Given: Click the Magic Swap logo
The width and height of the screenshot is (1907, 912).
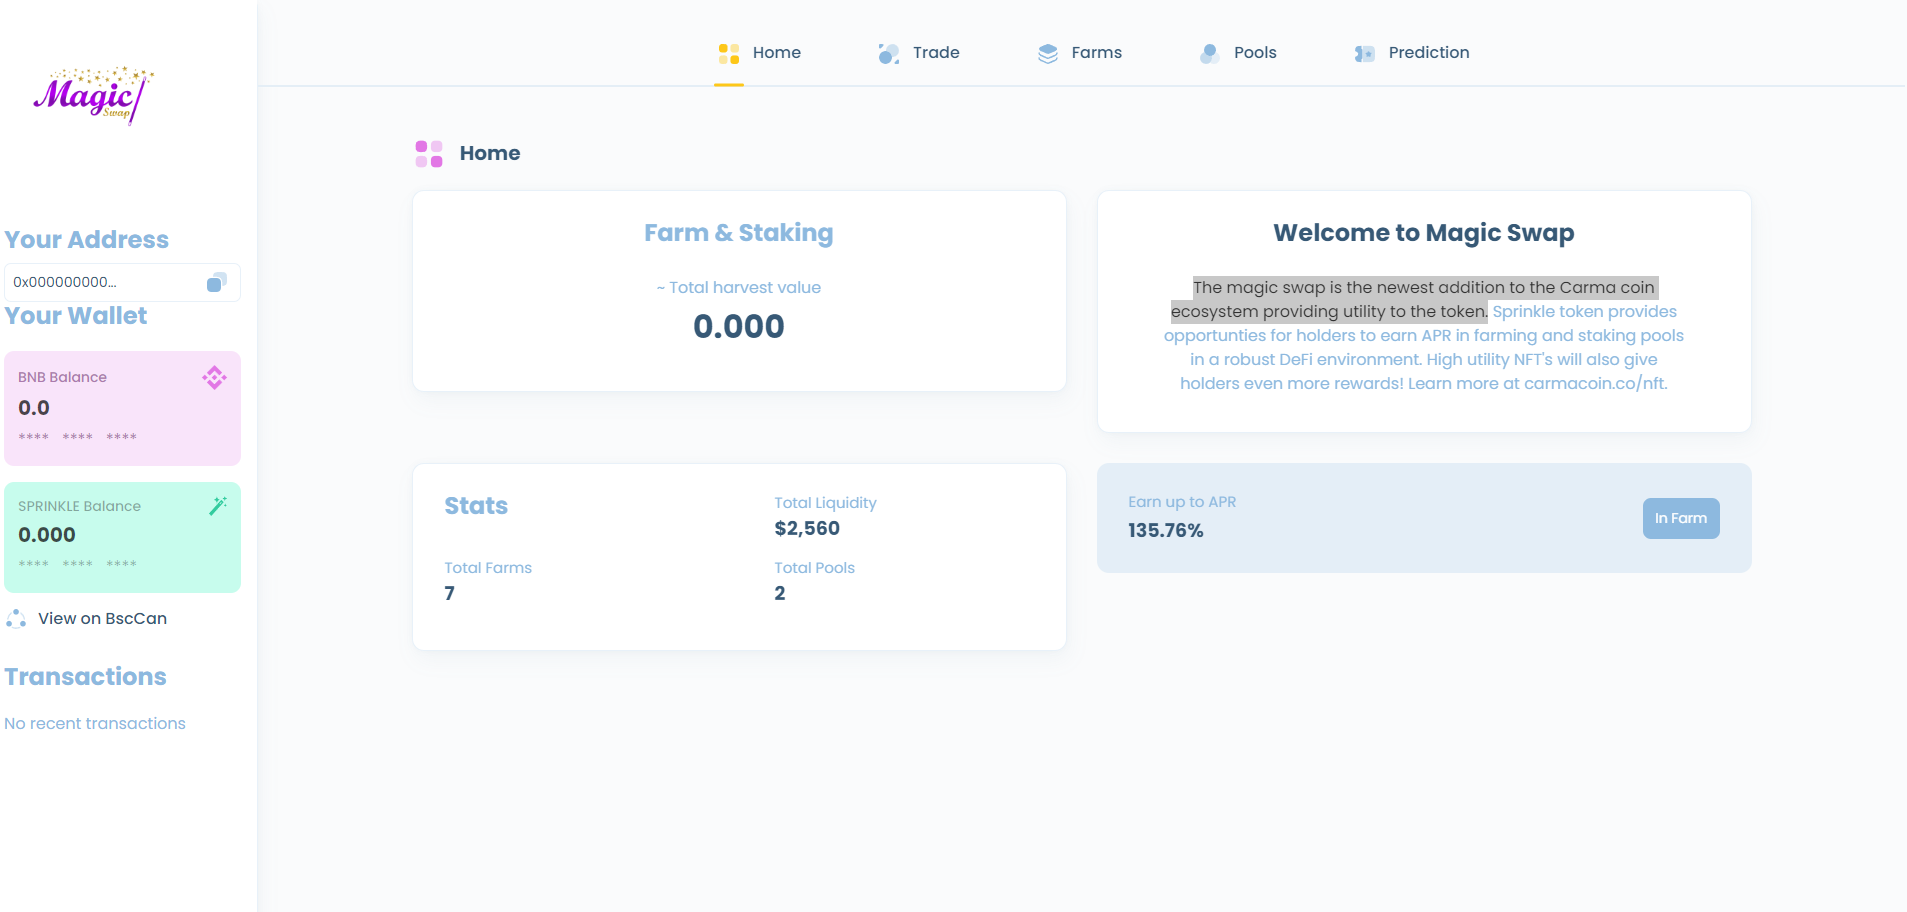Looking at the screenshot, I should [x=93, y=95].
